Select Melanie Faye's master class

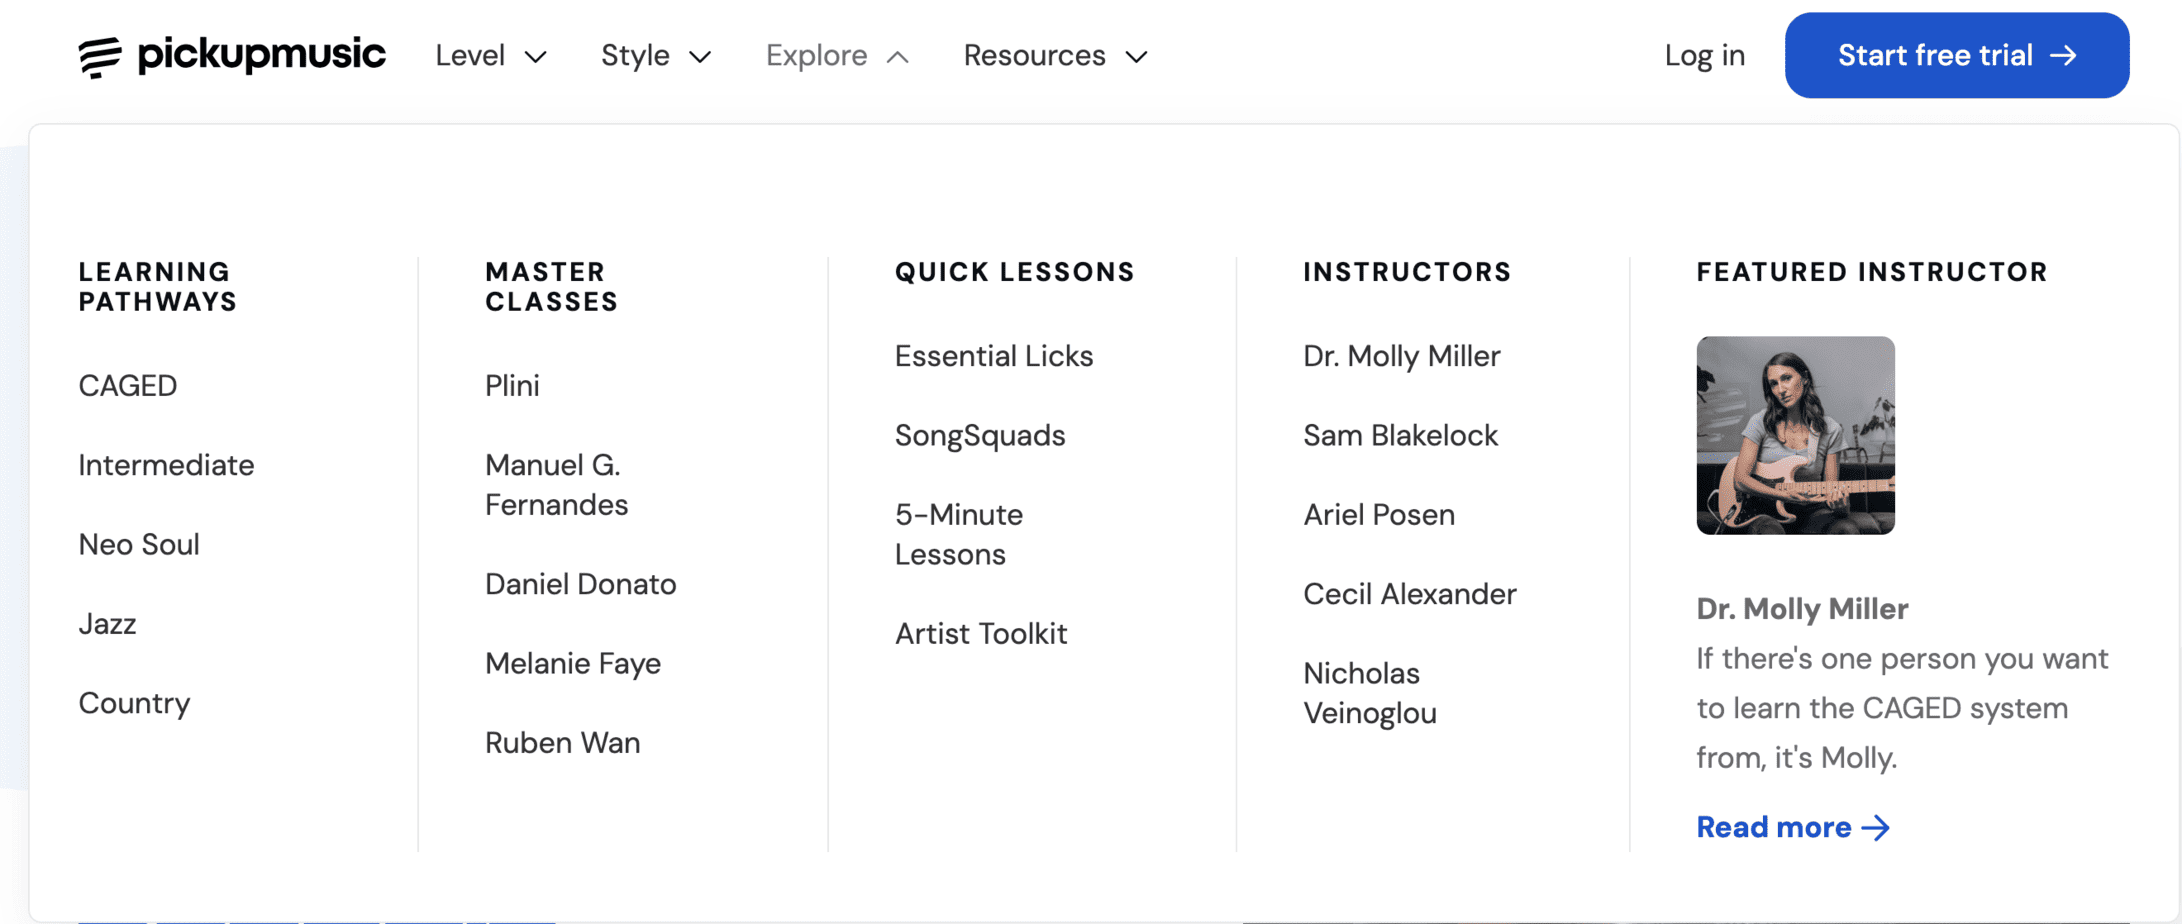(x=572, y=663)
